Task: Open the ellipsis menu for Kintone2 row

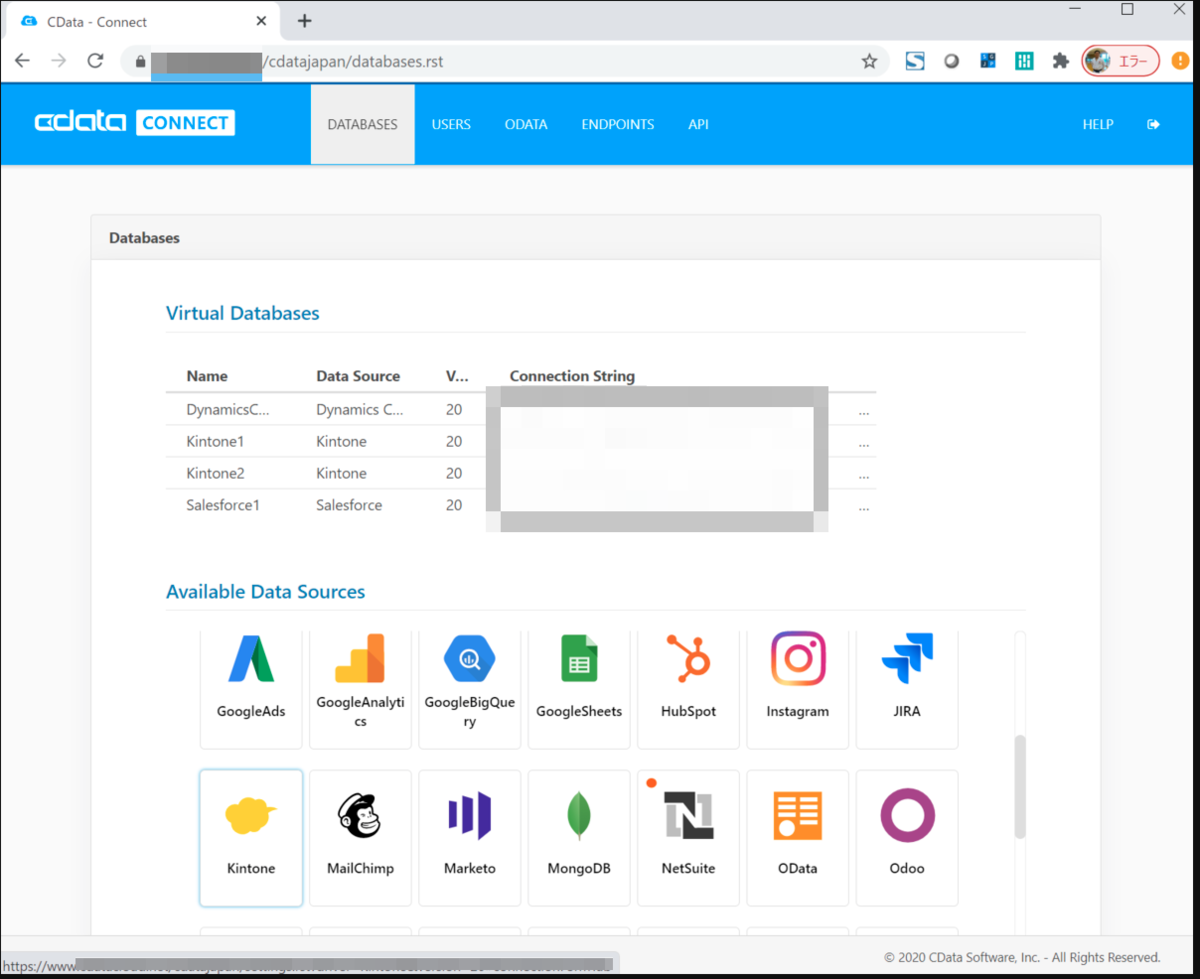Action: [864, 475]
